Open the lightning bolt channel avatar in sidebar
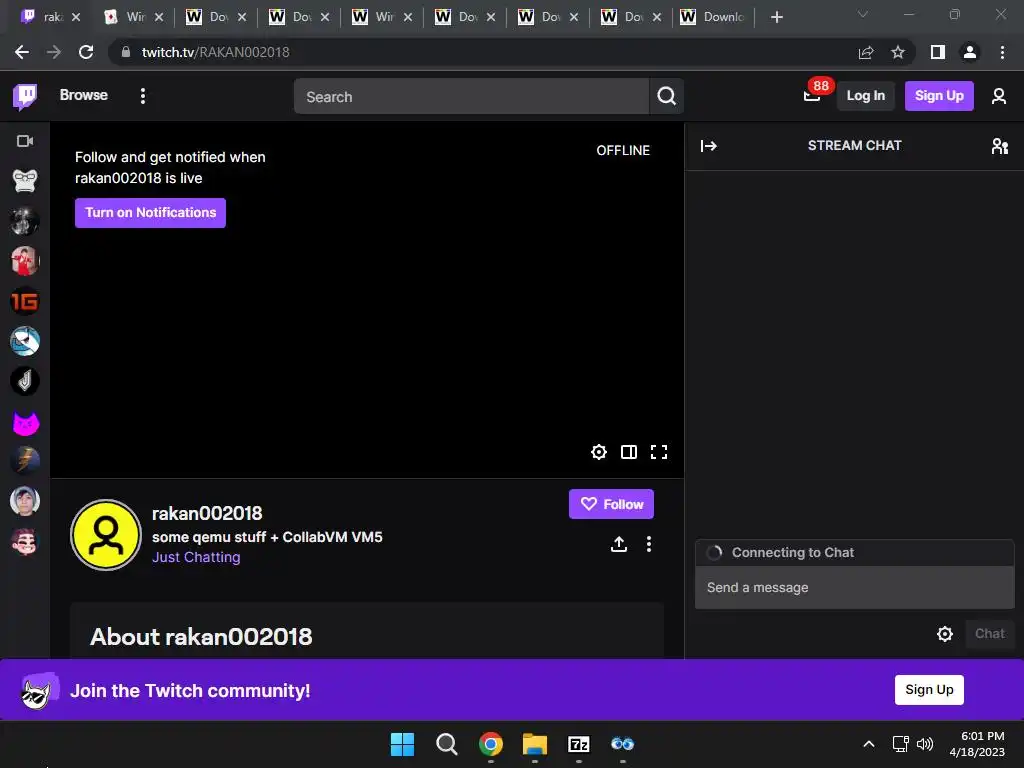The image size is (1024, 768). (25, 460)
